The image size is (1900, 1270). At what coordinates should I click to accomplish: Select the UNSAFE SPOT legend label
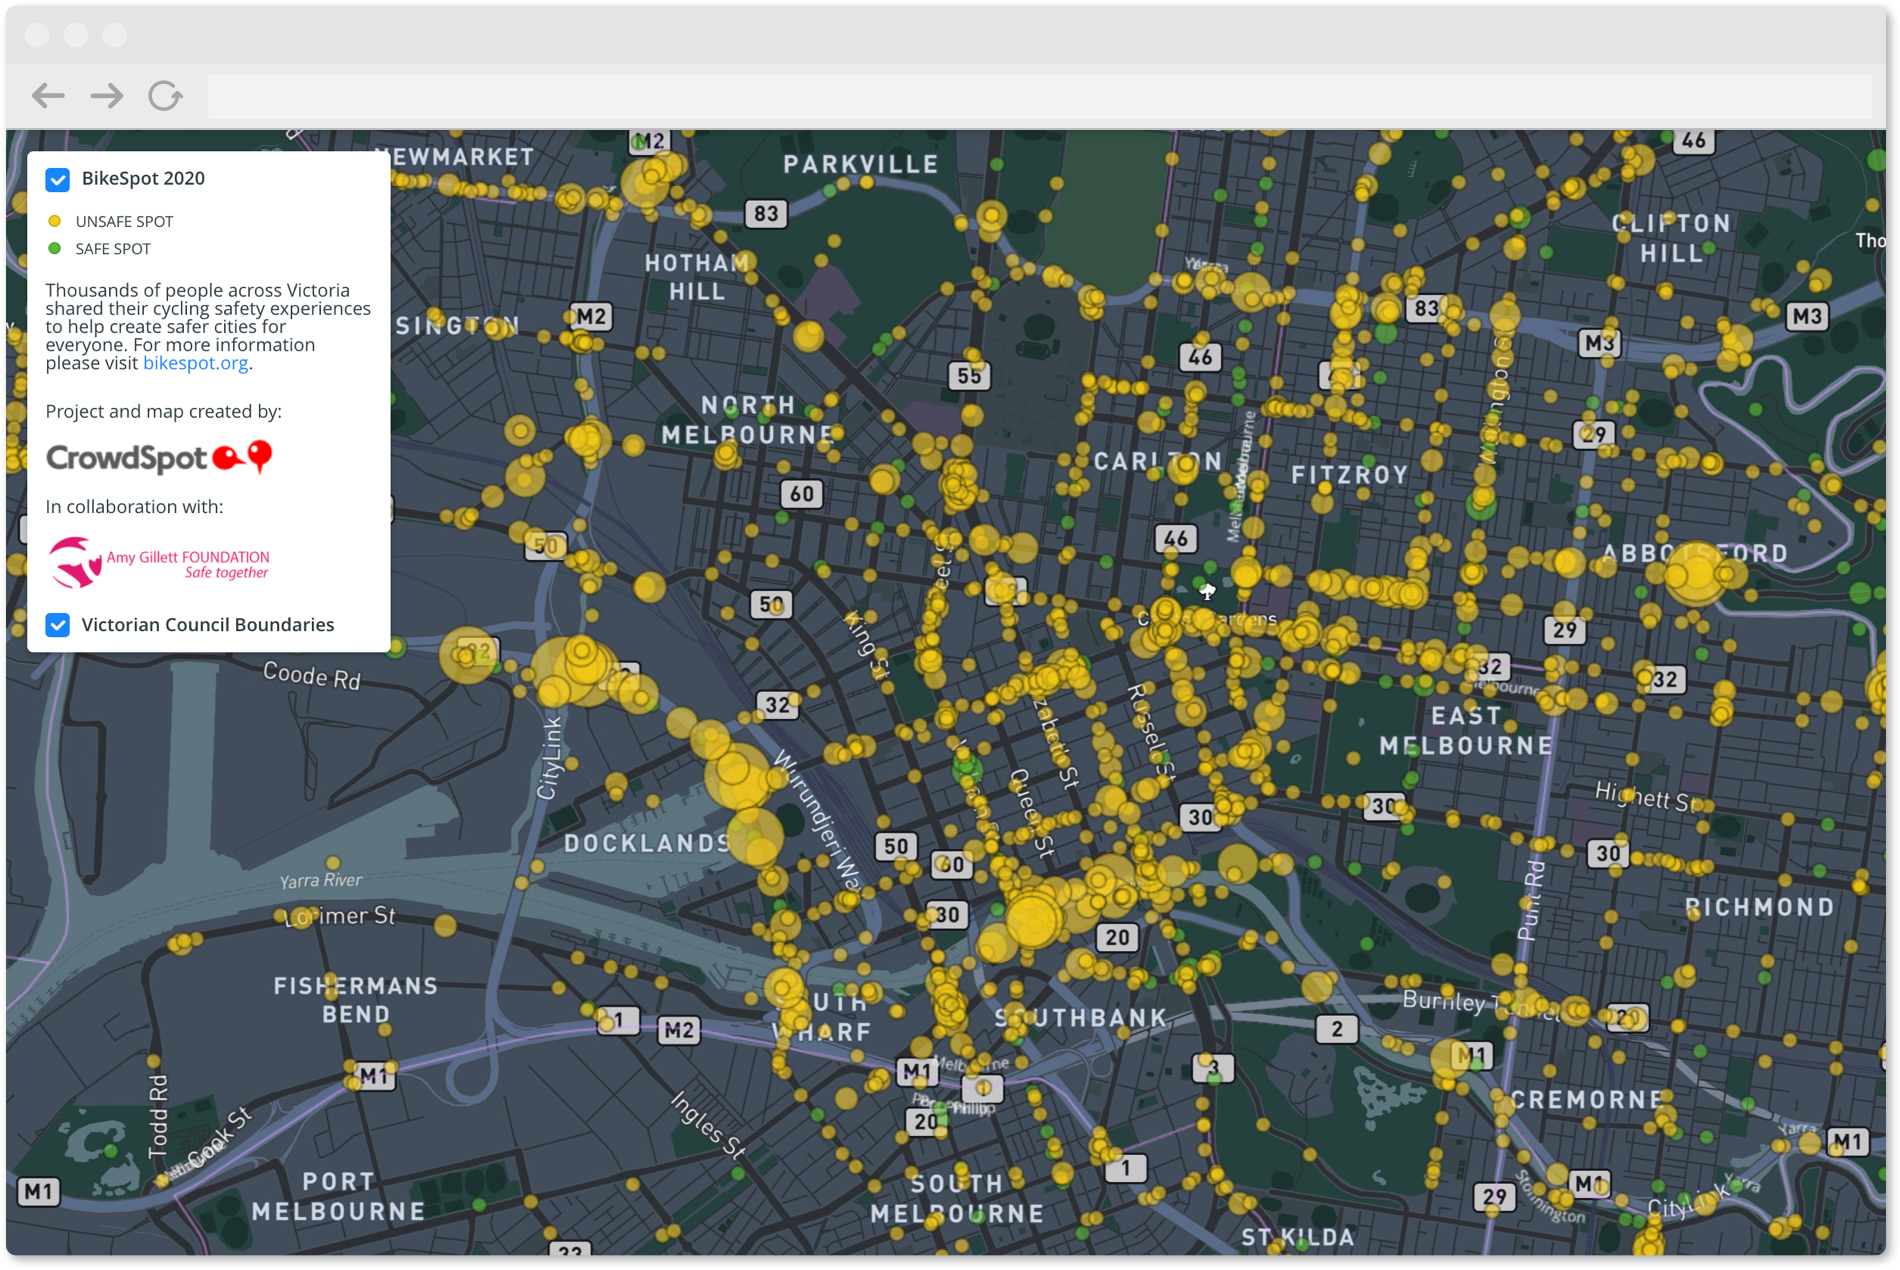[x=124, y=222]
